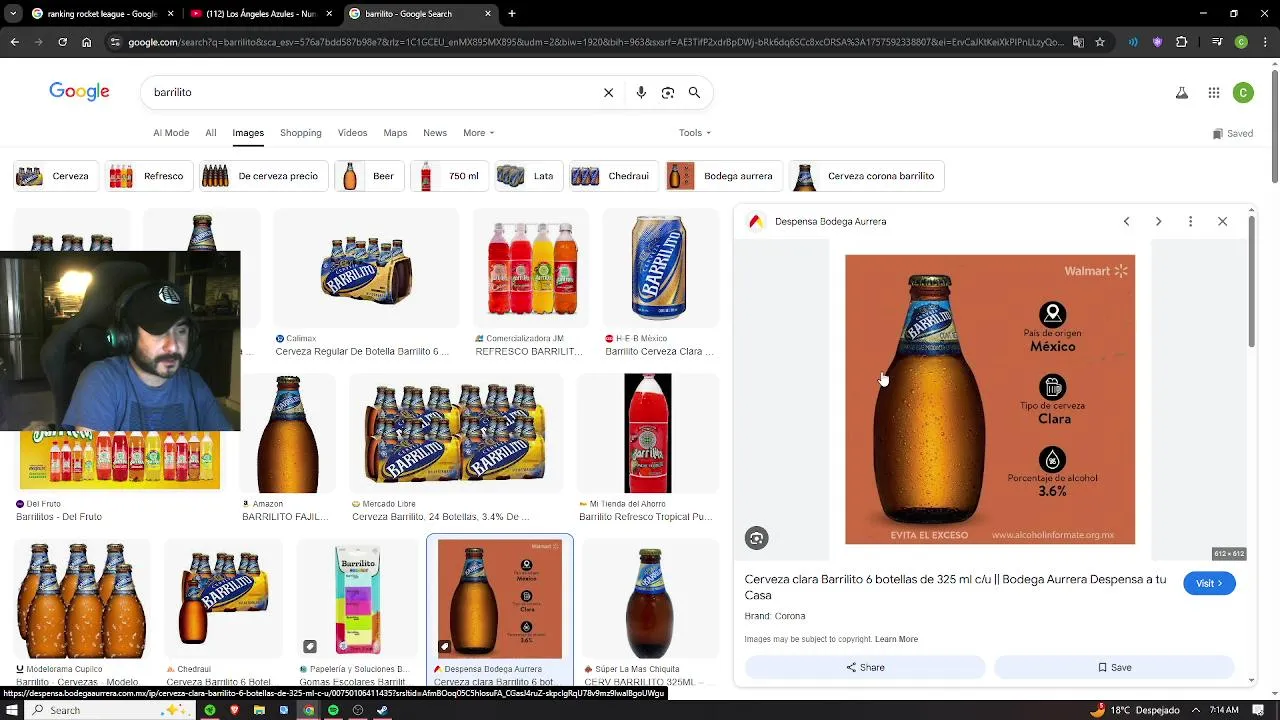Share the previewed image
Viewport: 1280px width, 720px height.
pos(865,667)
